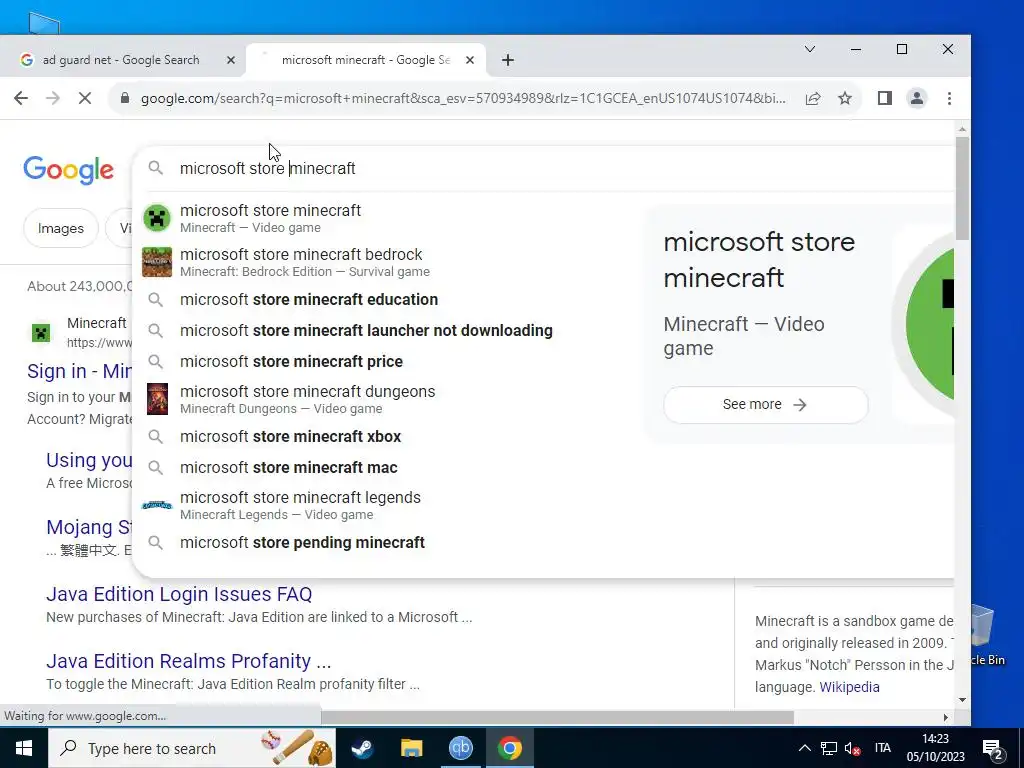
Task: Click the horizontal scrollbar thumb
Action: pyautogui.click(x=557, y=717)
